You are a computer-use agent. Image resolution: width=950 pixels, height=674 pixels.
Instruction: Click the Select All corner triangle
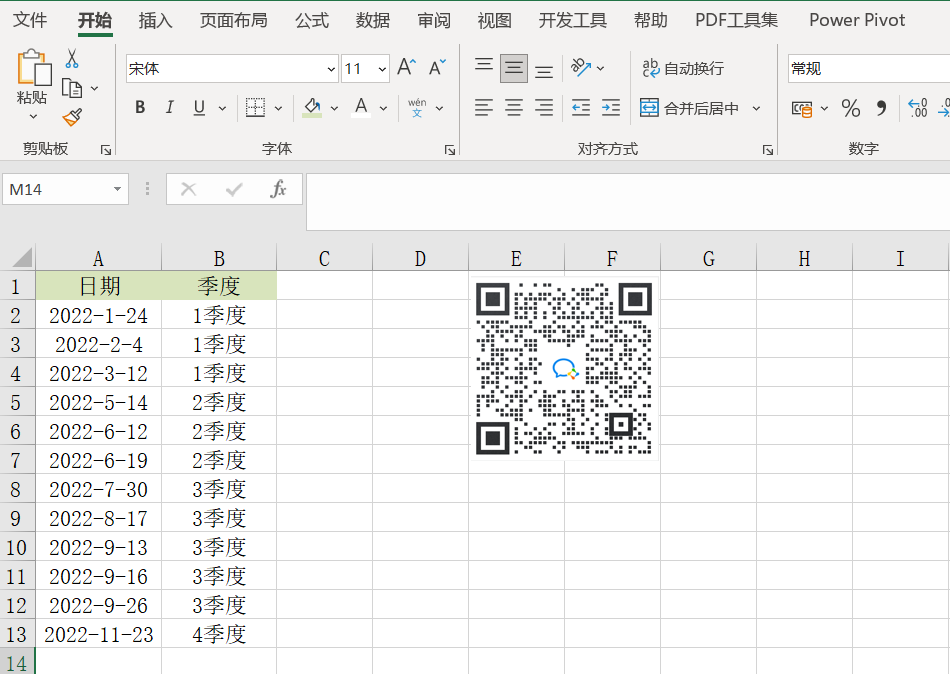(21, 258)
